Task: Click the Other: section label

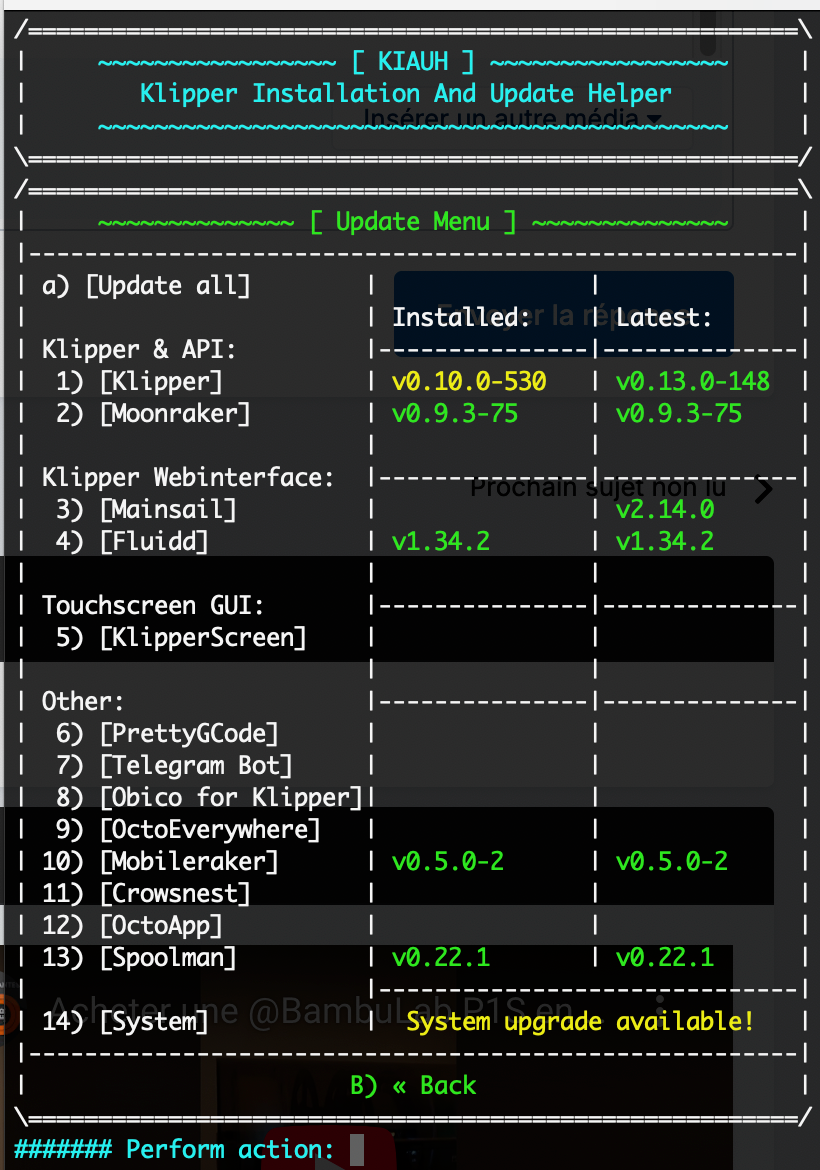Action: [83, 701]
